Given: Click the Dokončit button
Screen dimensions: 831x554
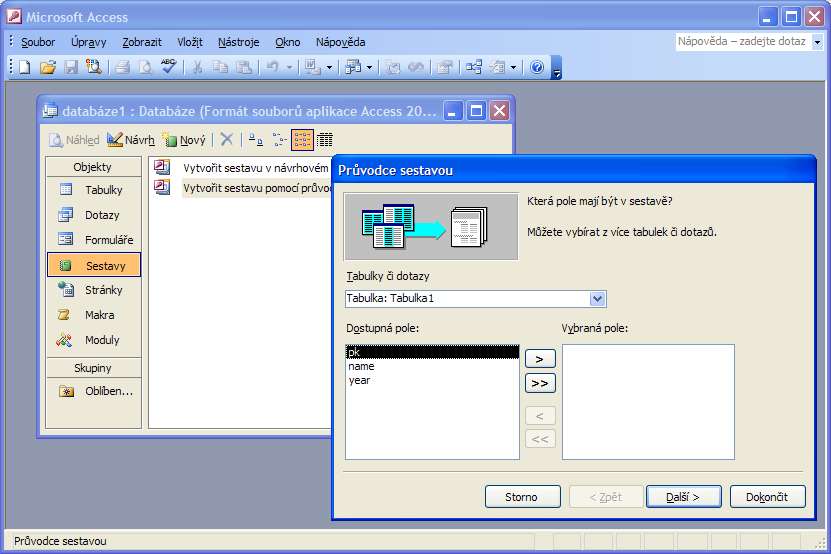Looking at the screenshot, I should point(767,497).
